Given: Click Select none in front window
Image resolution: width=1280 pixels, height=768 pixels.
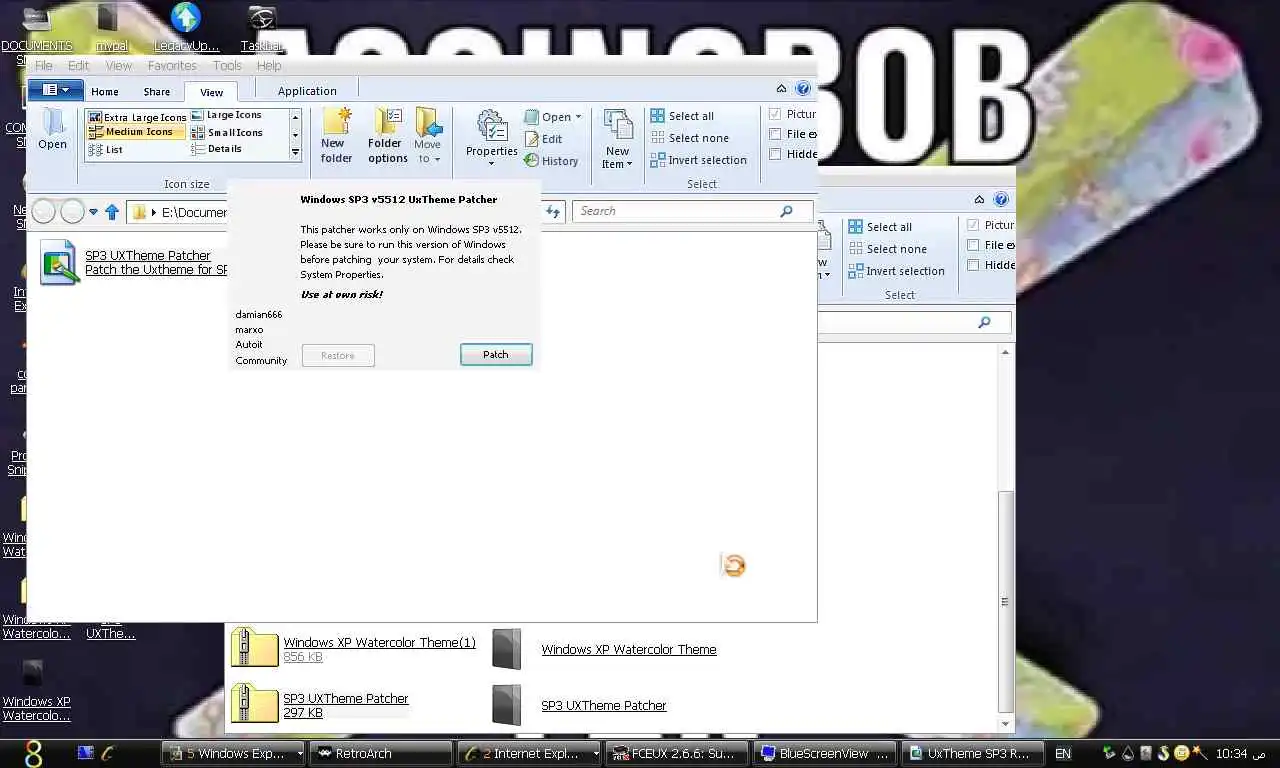Looking at the screenshot, I should [x=689, y=138].
